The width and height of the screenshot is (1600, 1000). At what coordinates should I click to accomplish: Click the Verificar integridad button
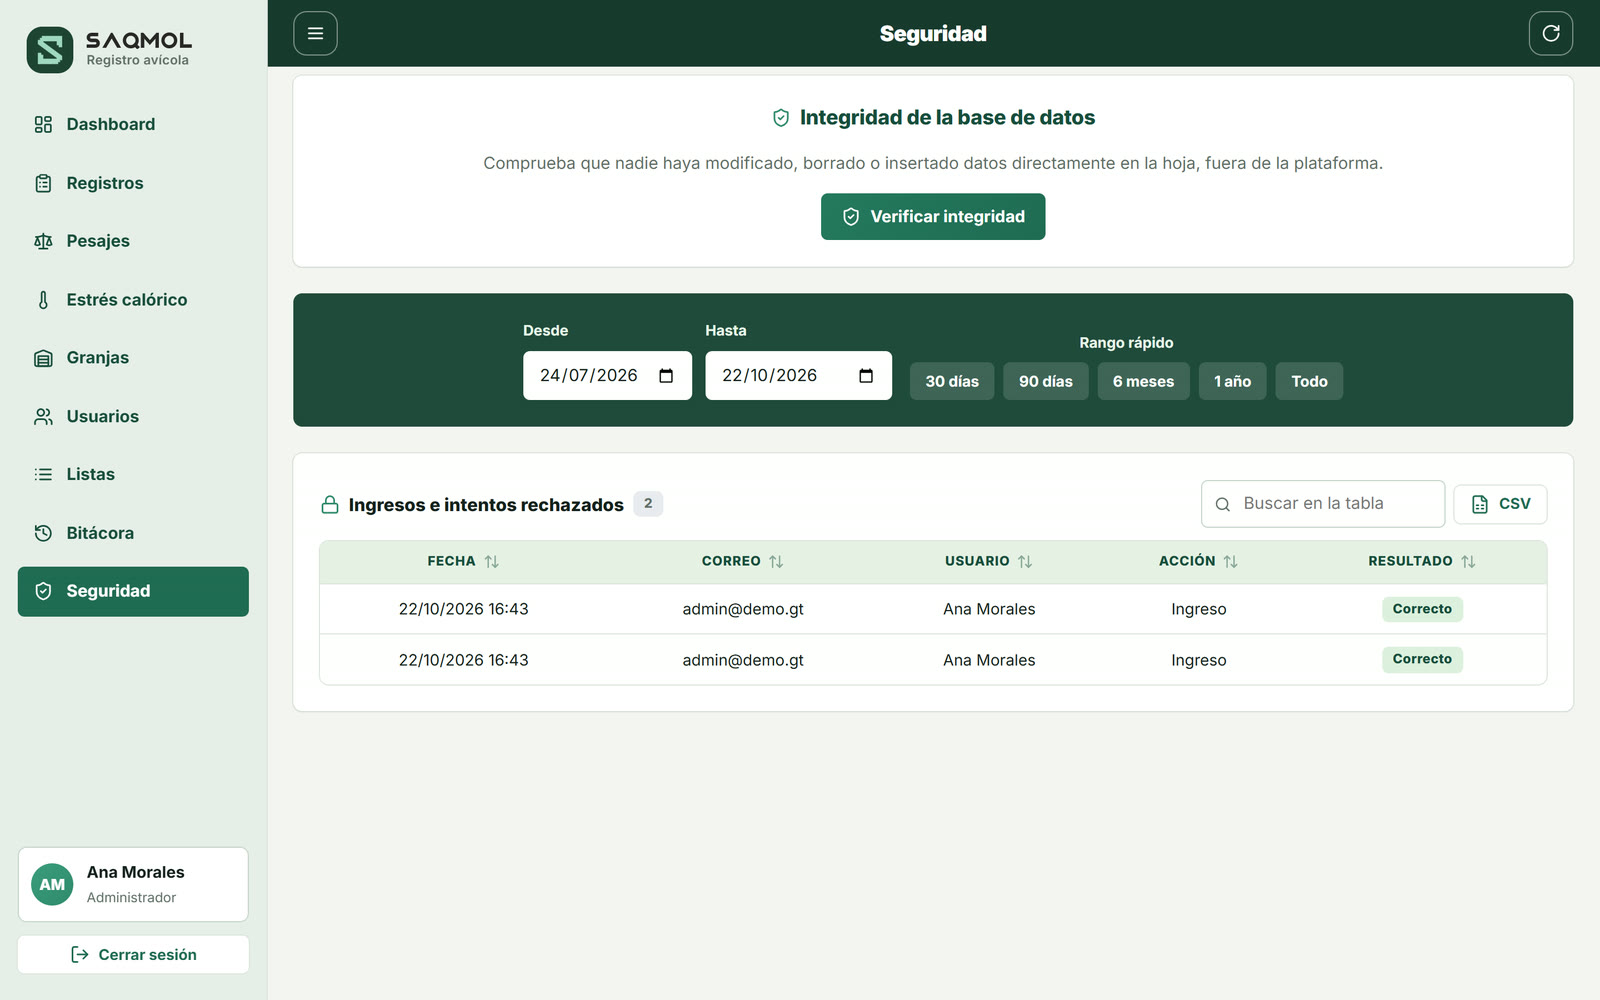click(x=933, y=217)
